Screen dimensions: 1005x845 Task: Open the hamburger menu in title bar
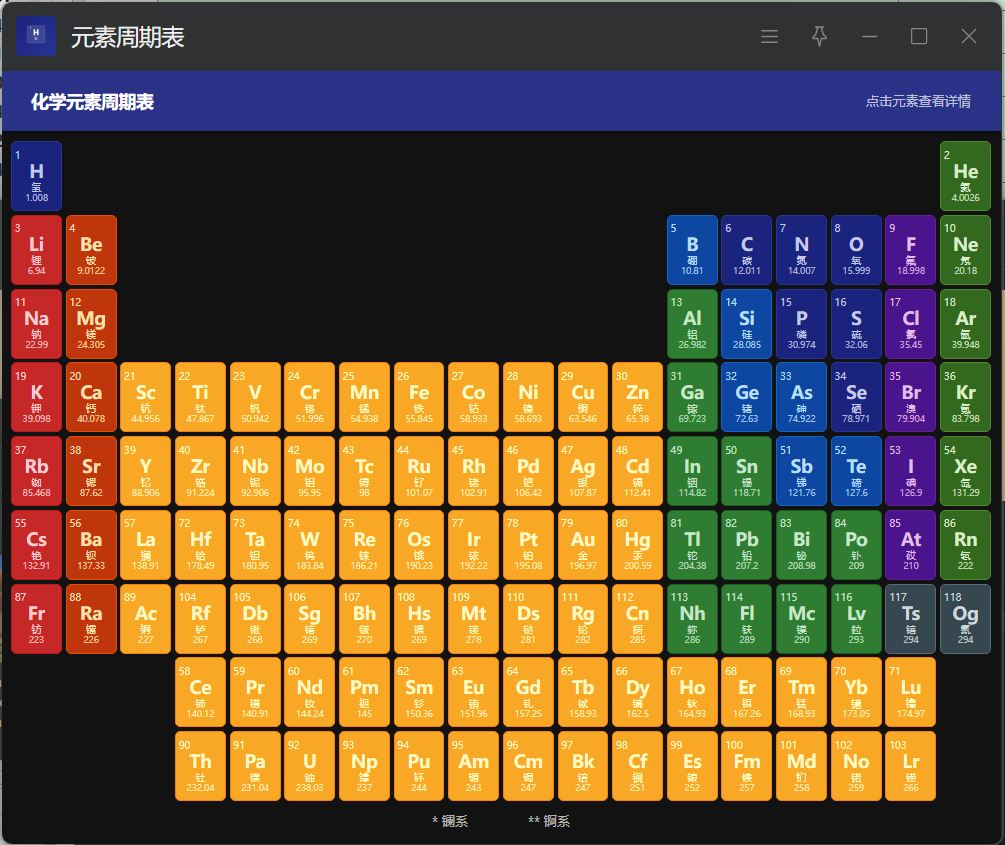(x=769, y=37)
